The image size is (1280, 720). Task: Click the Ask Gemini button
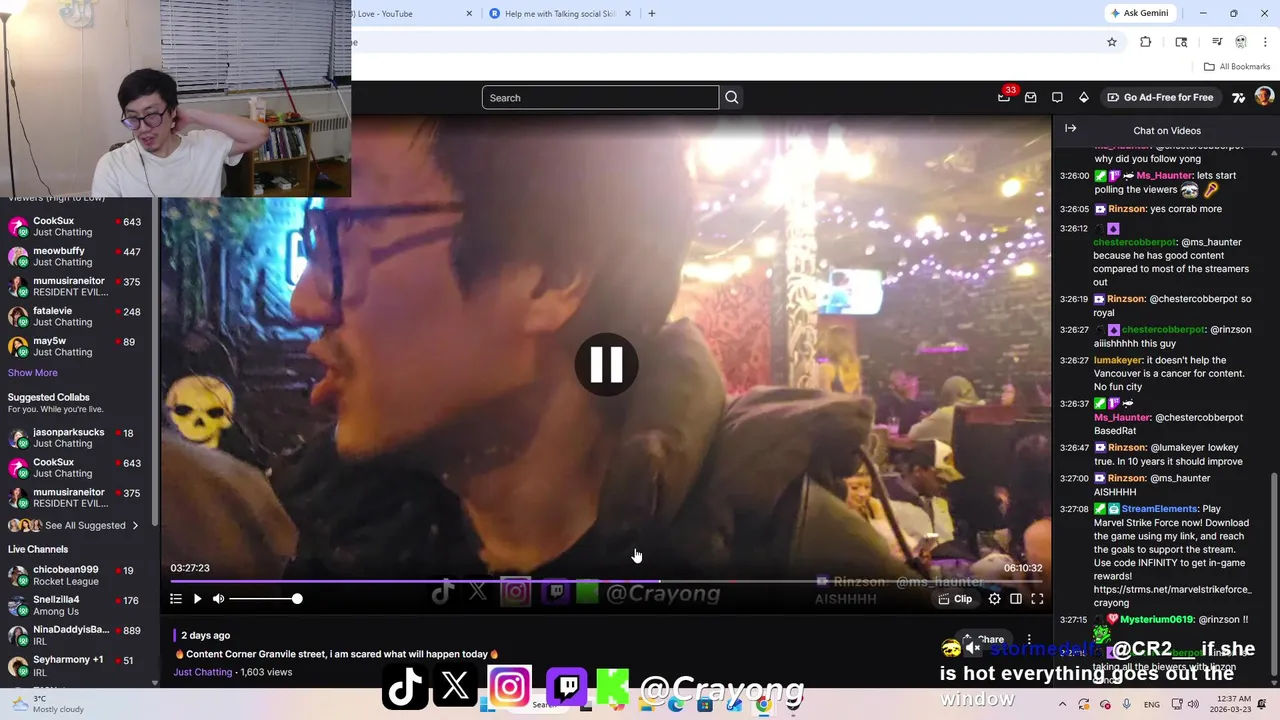pos(1139,13)
